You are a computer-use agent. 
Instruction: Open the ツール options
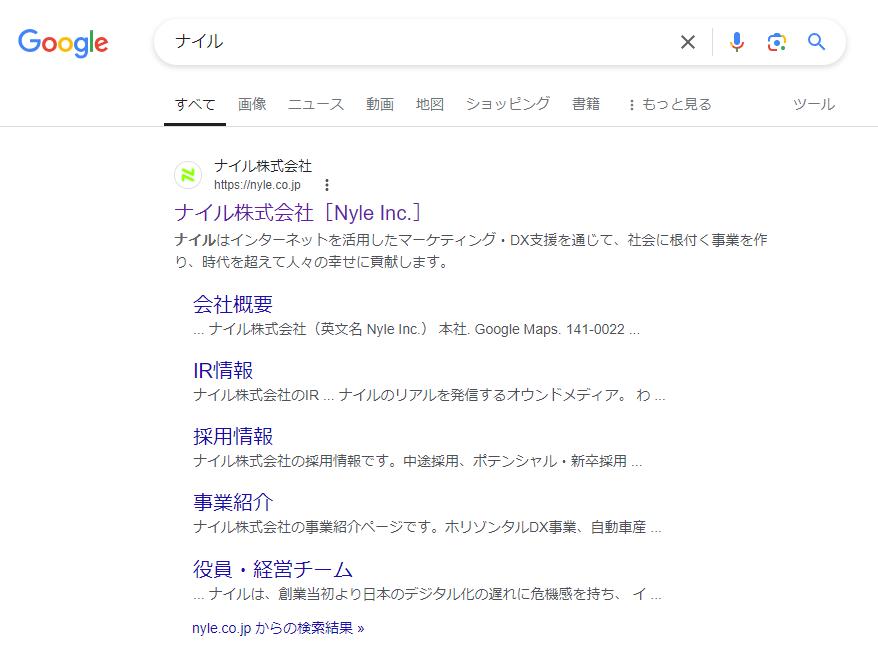point(814,104)
